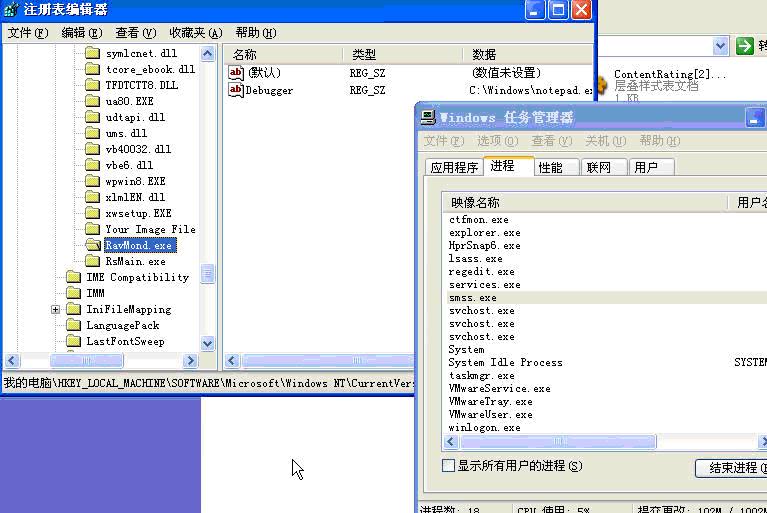767x513 pixels.
Task: Click the green Go arrow in Explorer window
Action: point(744,46)
